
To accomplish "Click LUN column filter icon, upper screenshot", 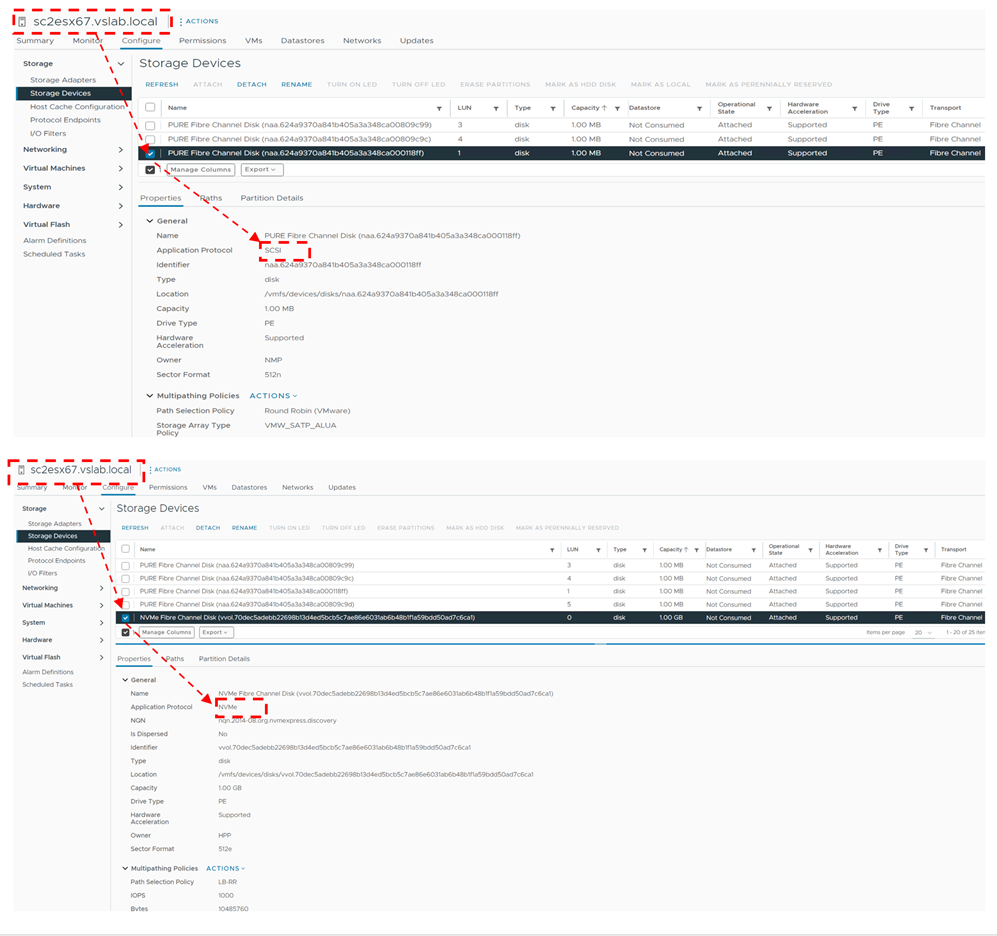I will tap(496, 109).
